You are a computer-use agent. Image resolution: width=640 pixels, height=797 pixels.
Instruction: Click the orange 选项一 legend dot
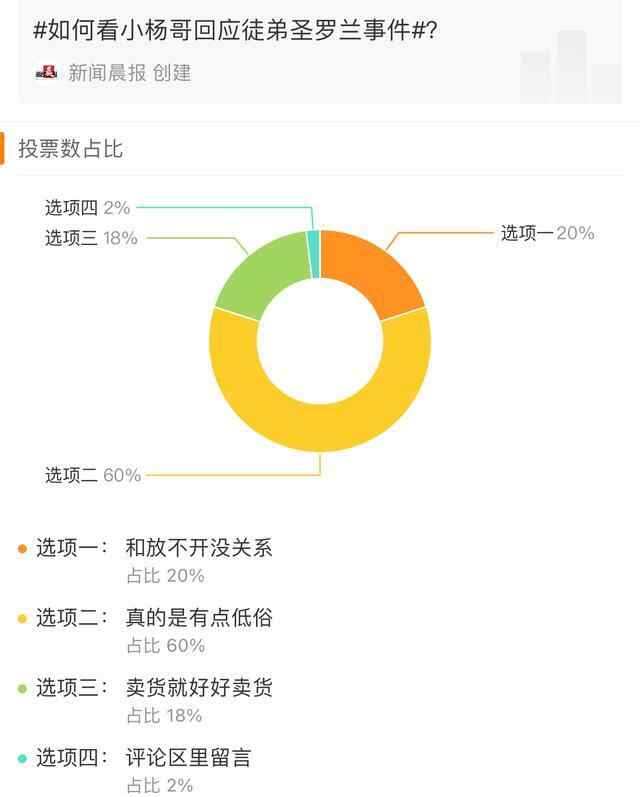[22, 548]
